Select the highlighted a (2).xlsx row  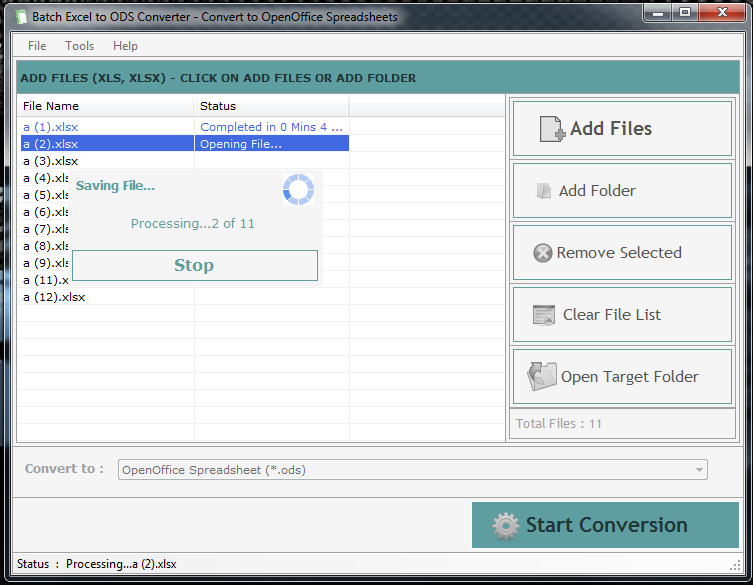tap(185, 144)
